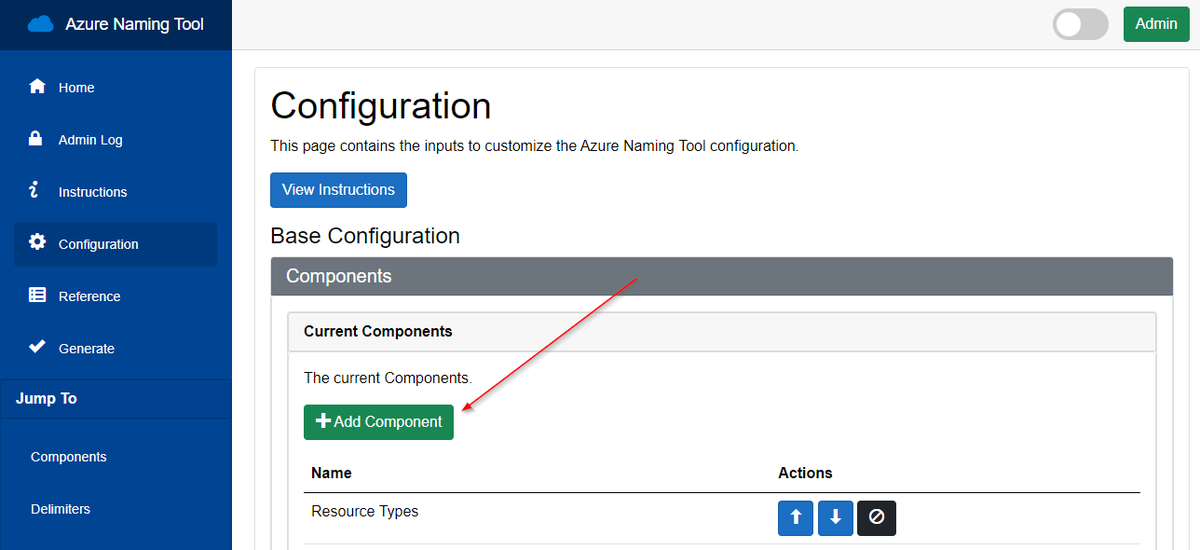Click the Configuration gear icon
This screenshot has width=1200, height=550.
37,242
